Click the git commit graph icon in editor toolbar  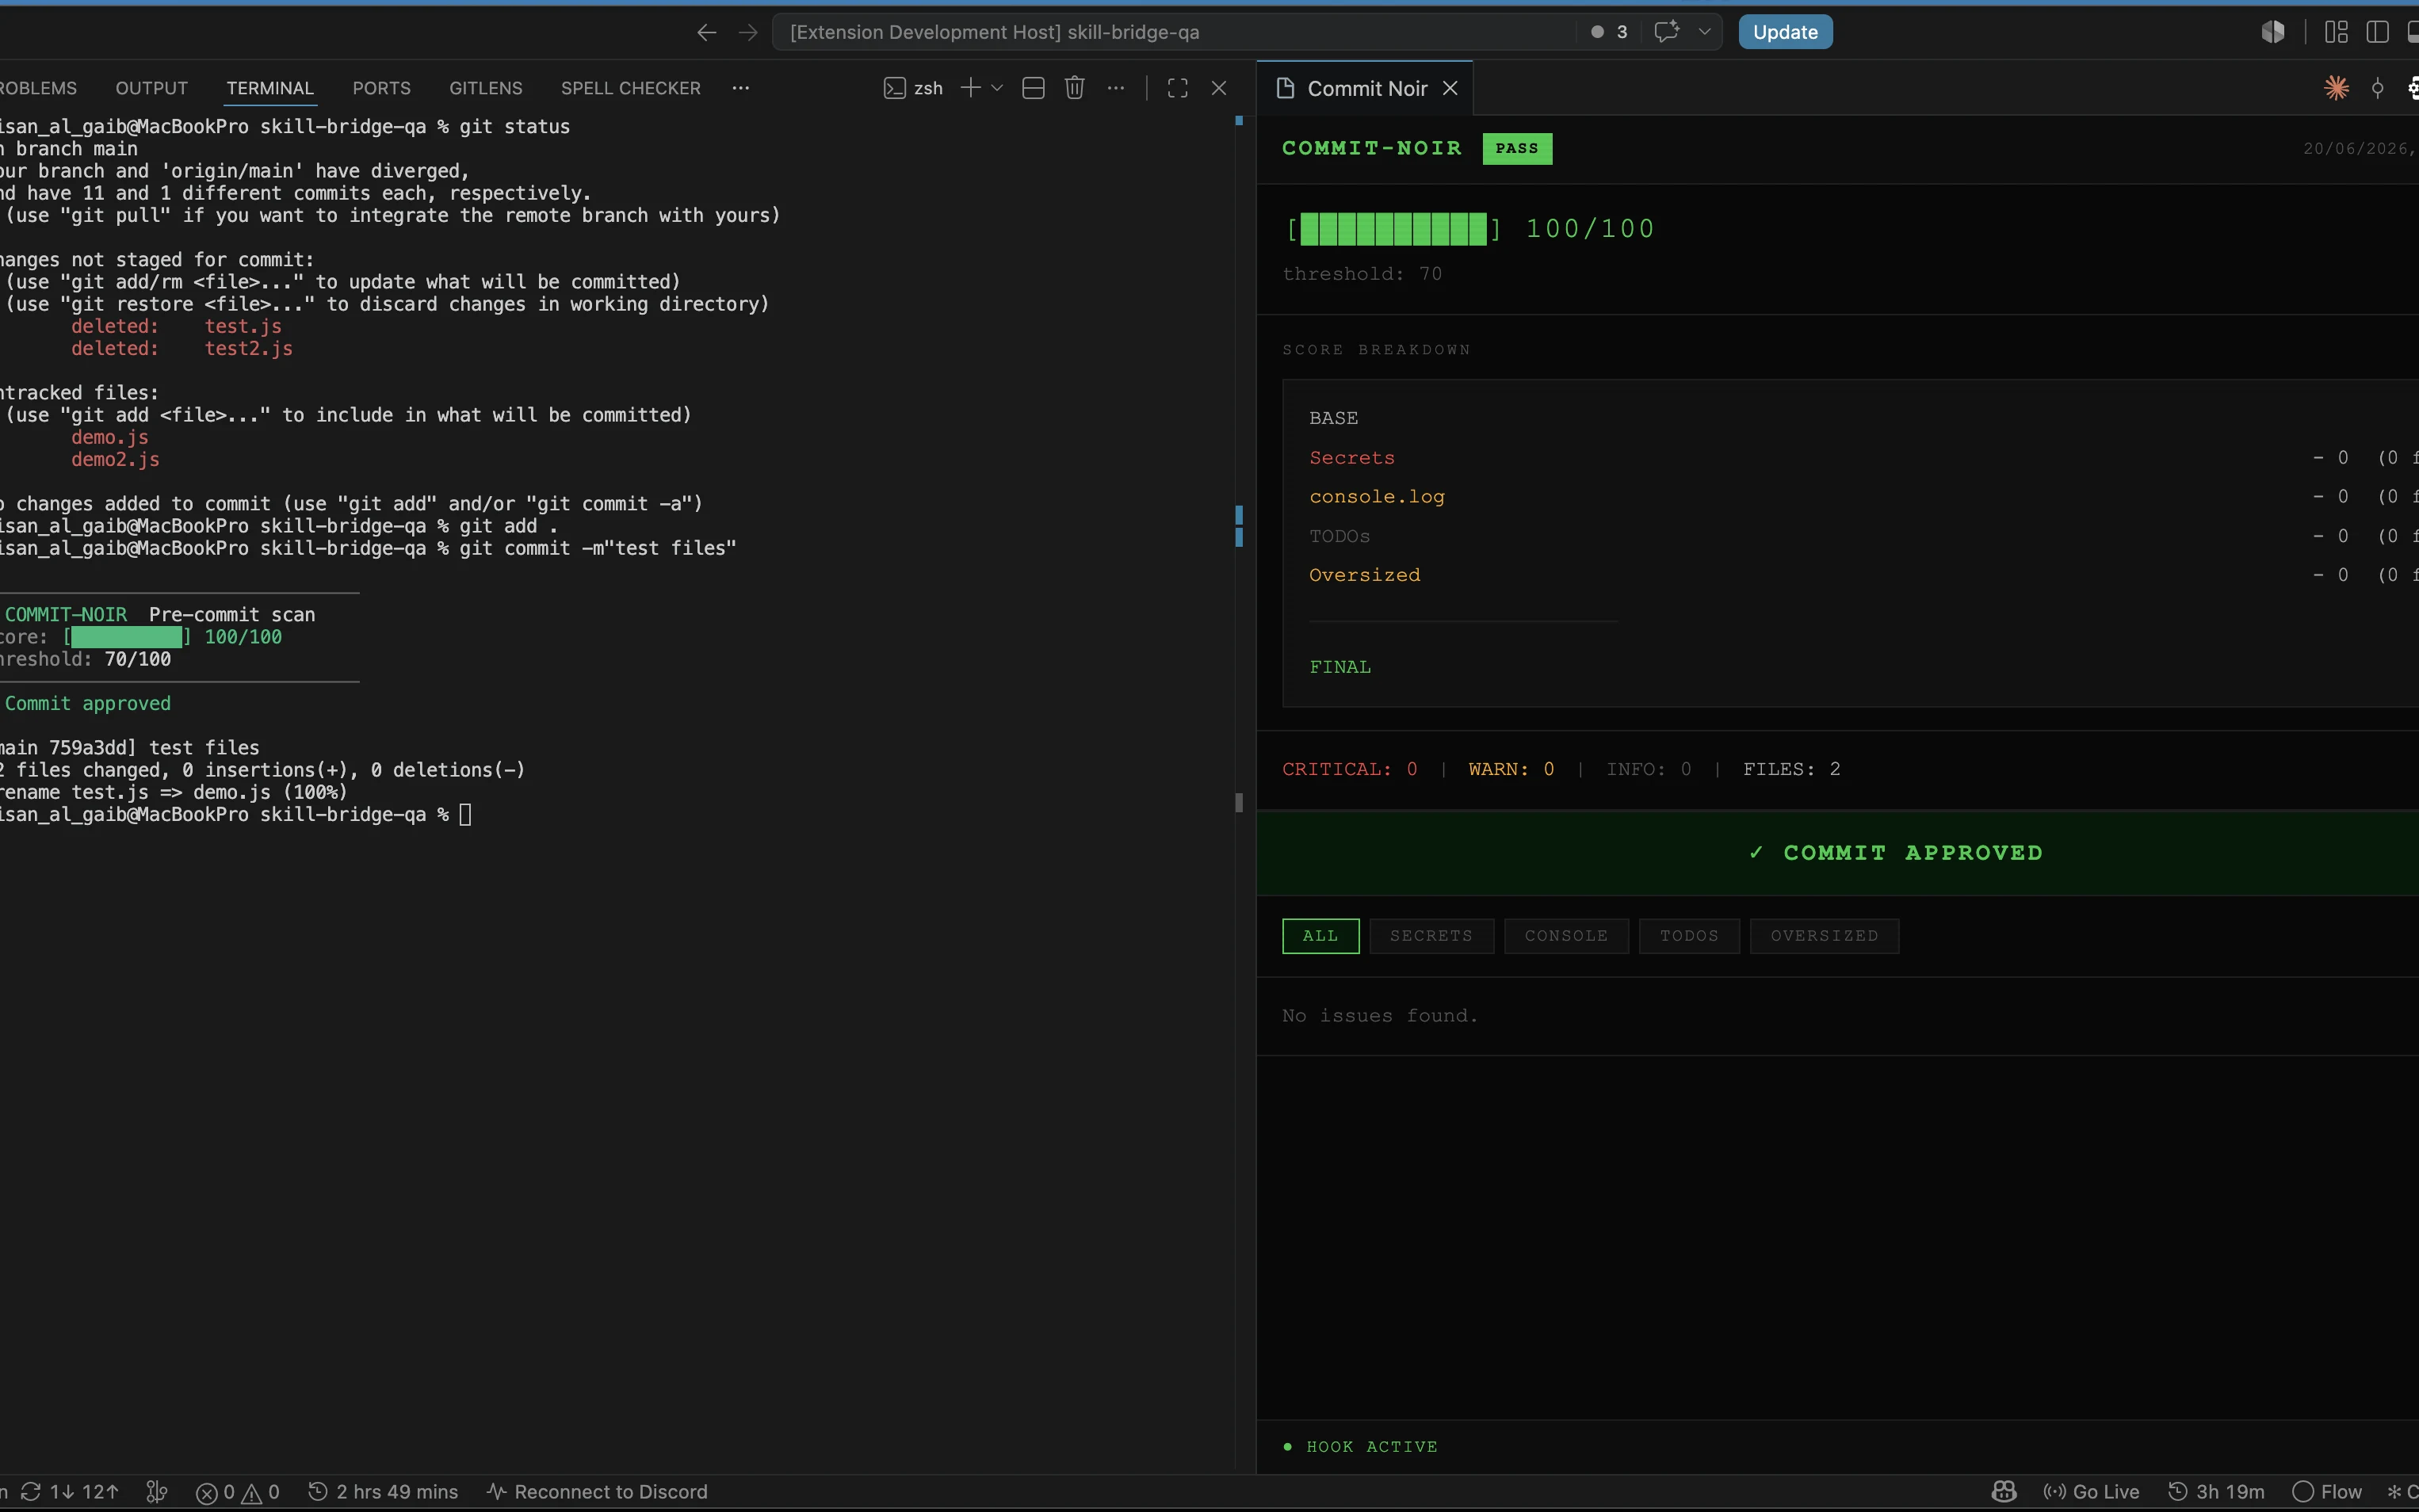(2378, 88)
